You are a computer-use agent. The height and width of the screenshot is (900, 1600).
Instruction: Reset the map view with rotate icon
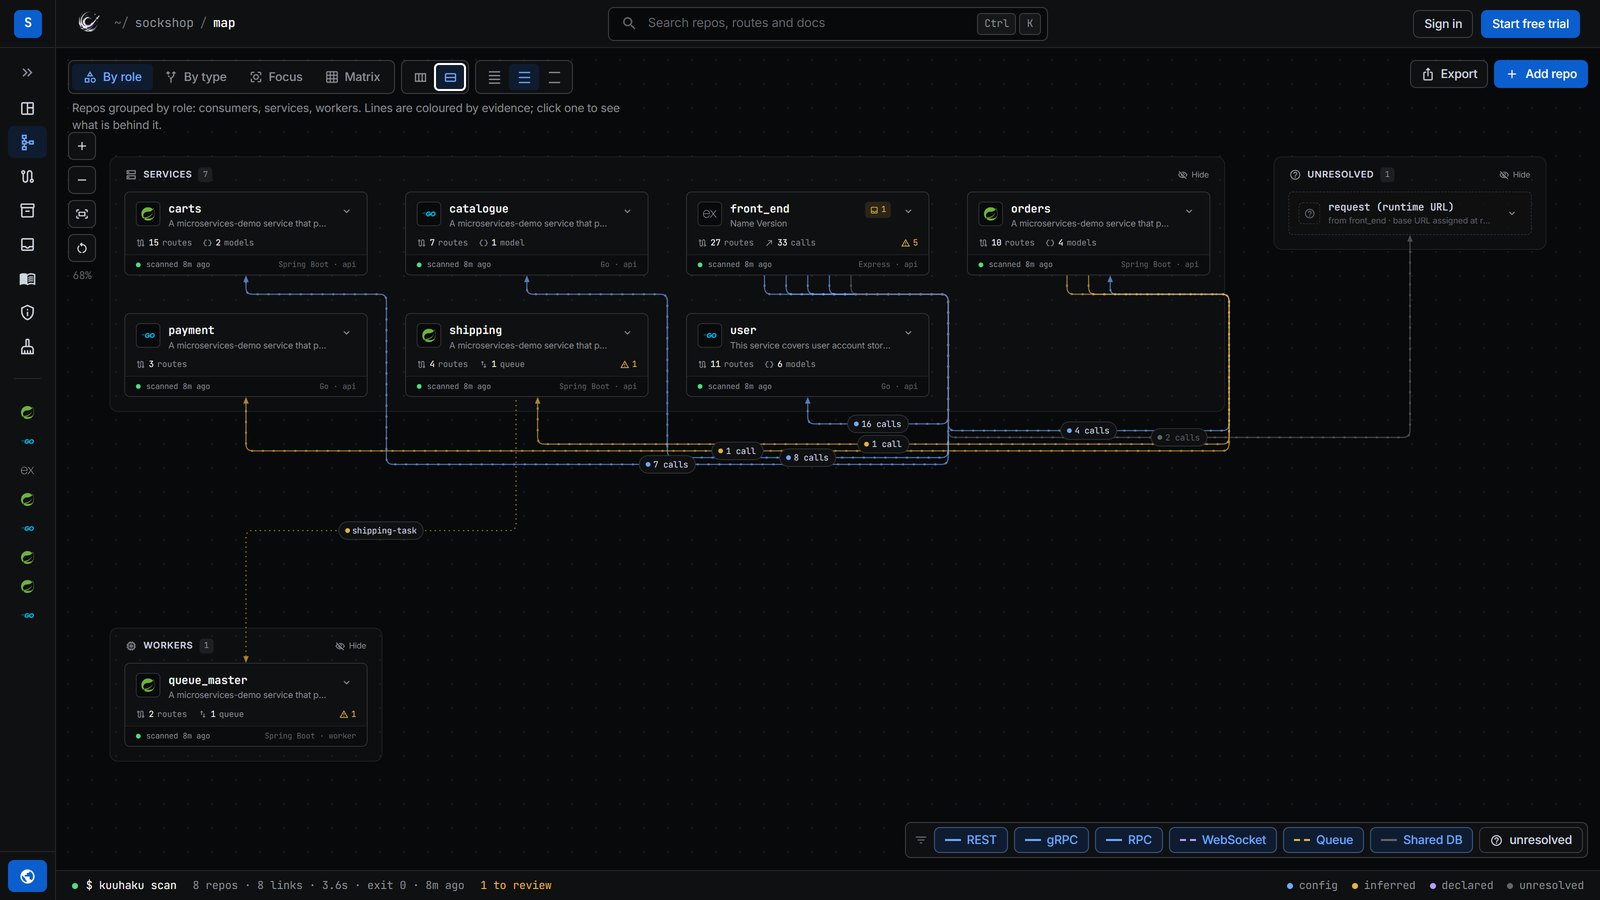82,248
